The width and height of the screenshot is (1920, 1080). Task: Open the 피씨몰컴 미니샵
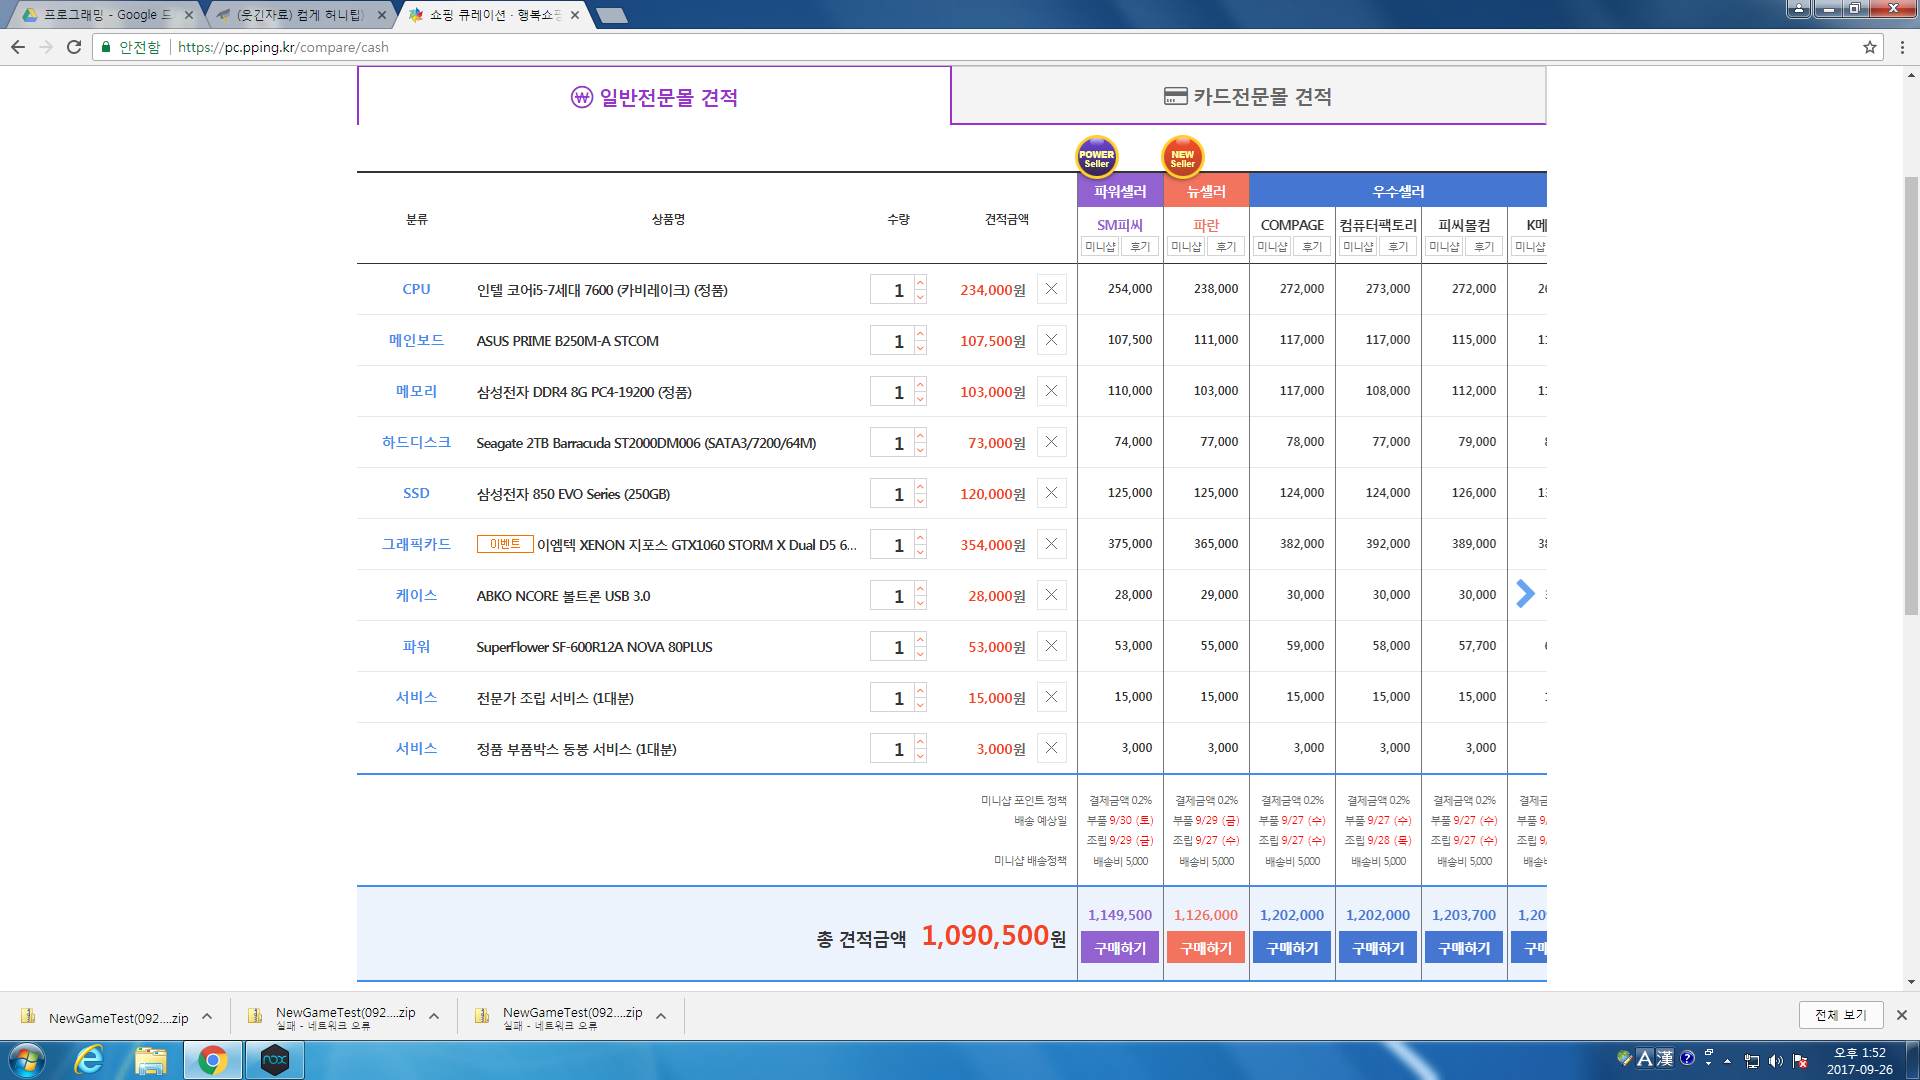[1444, 247]
